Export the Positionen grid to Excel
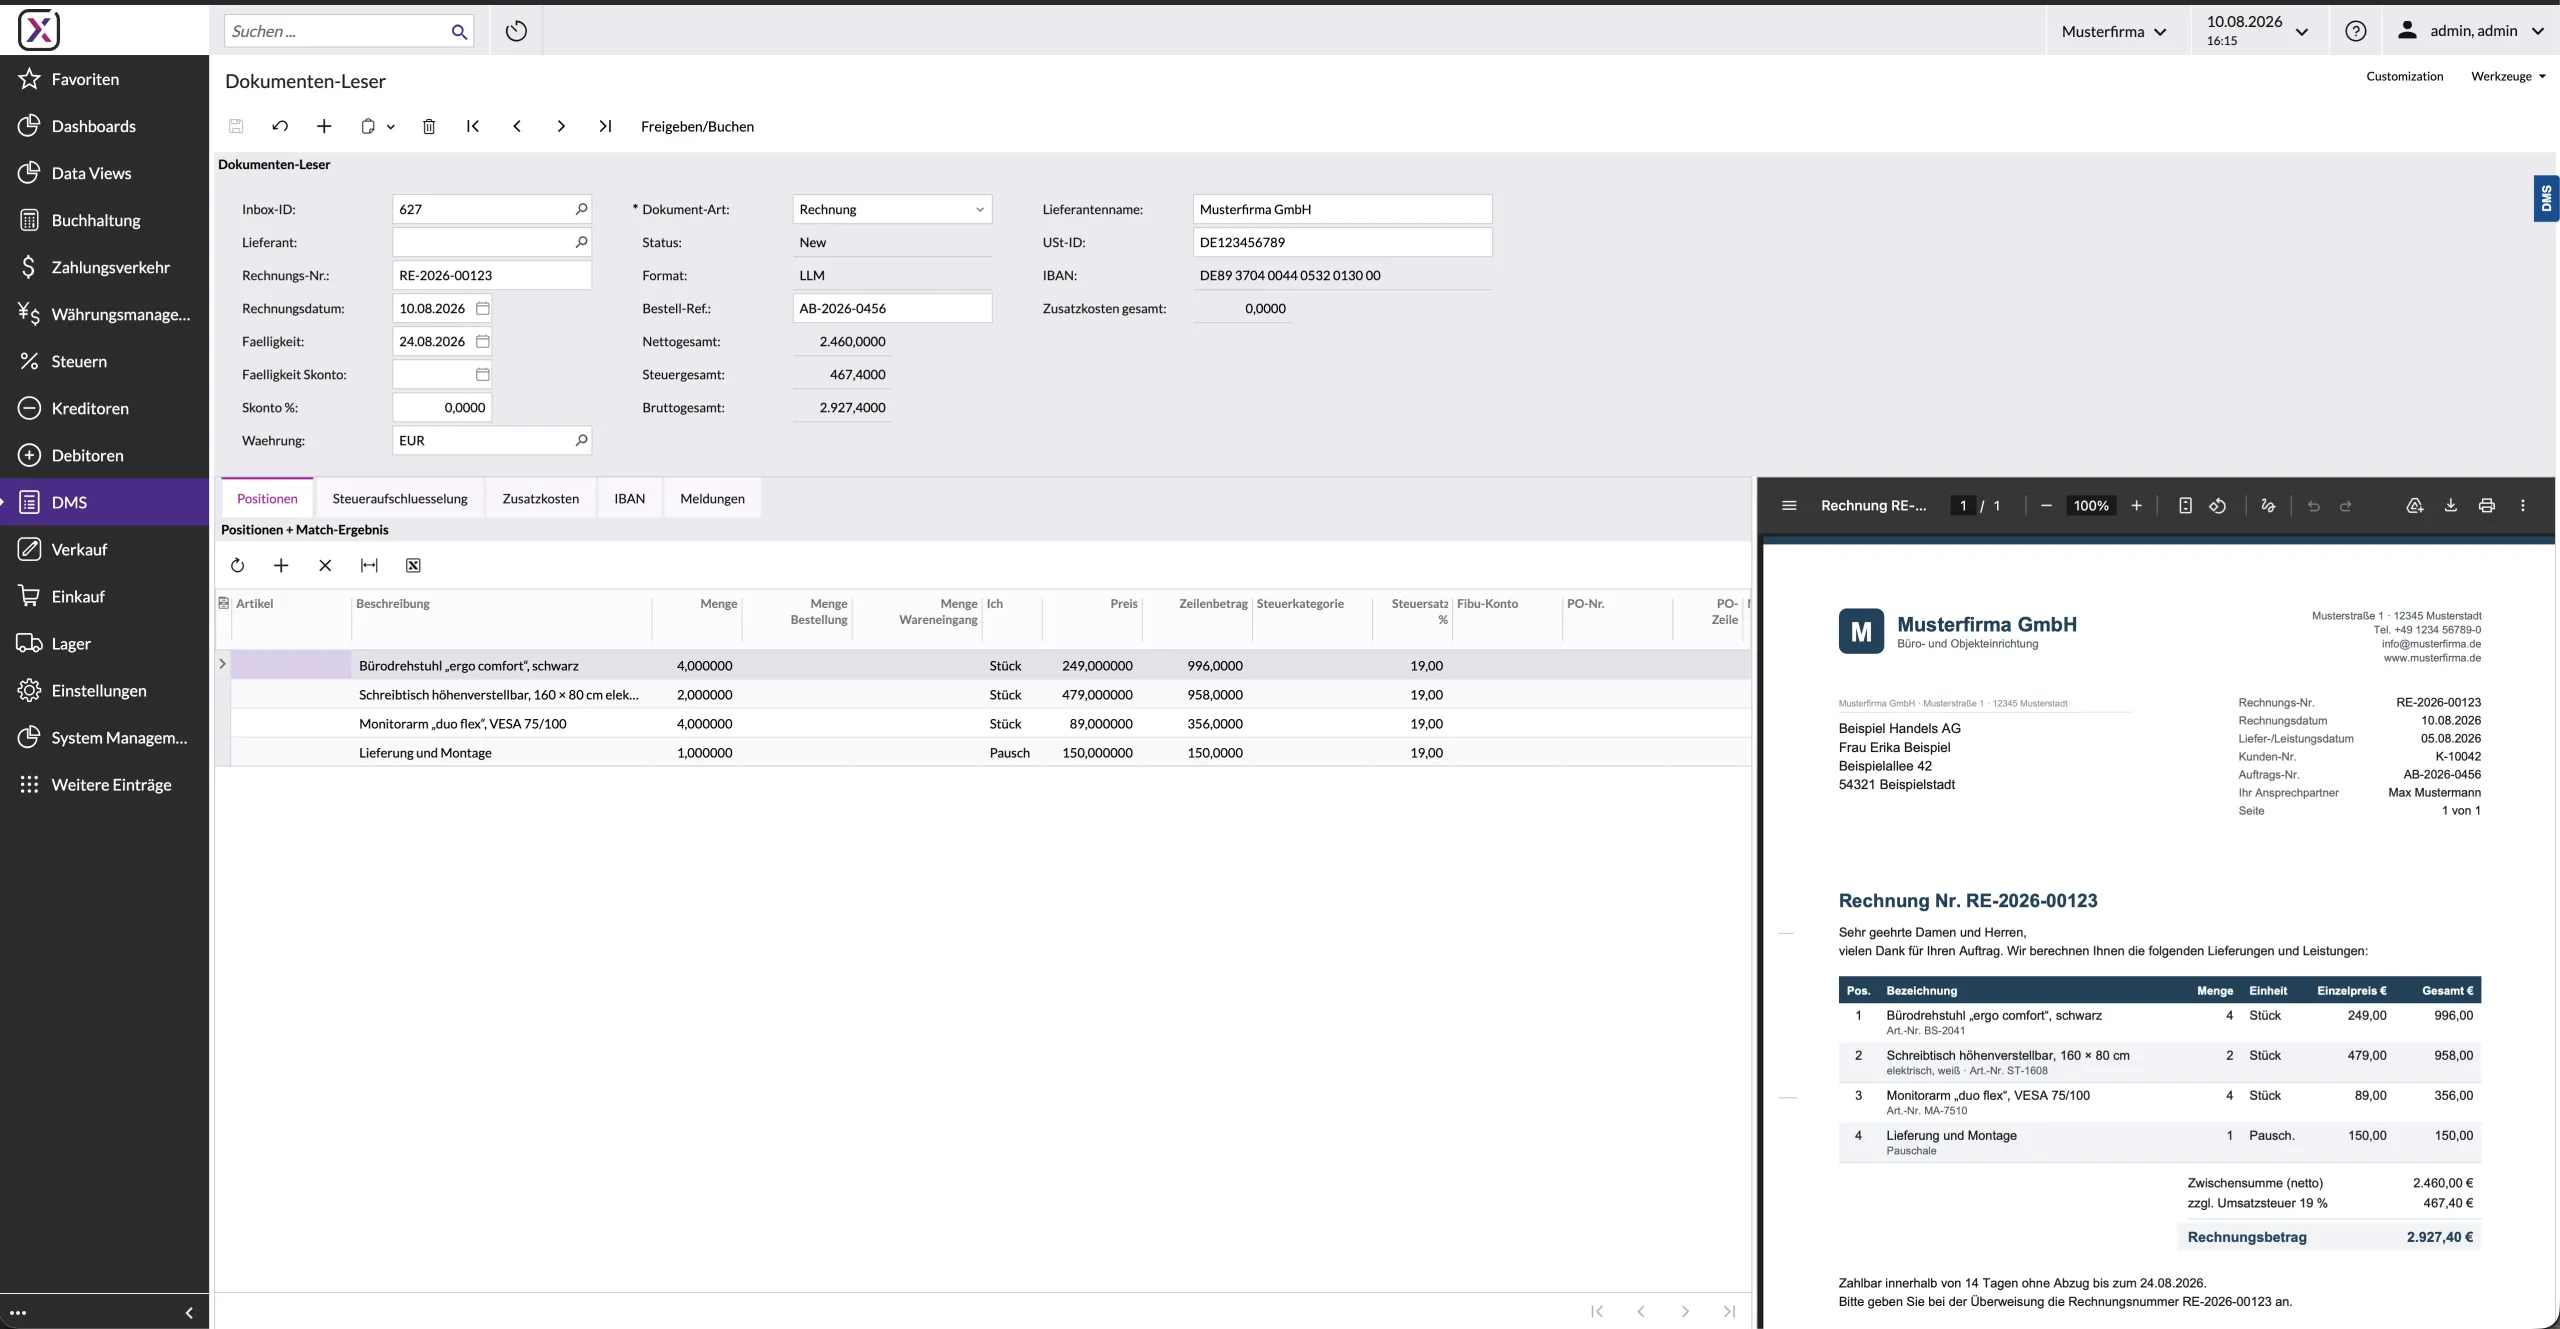This screenshot has width=2560, height=1329. 413,565
